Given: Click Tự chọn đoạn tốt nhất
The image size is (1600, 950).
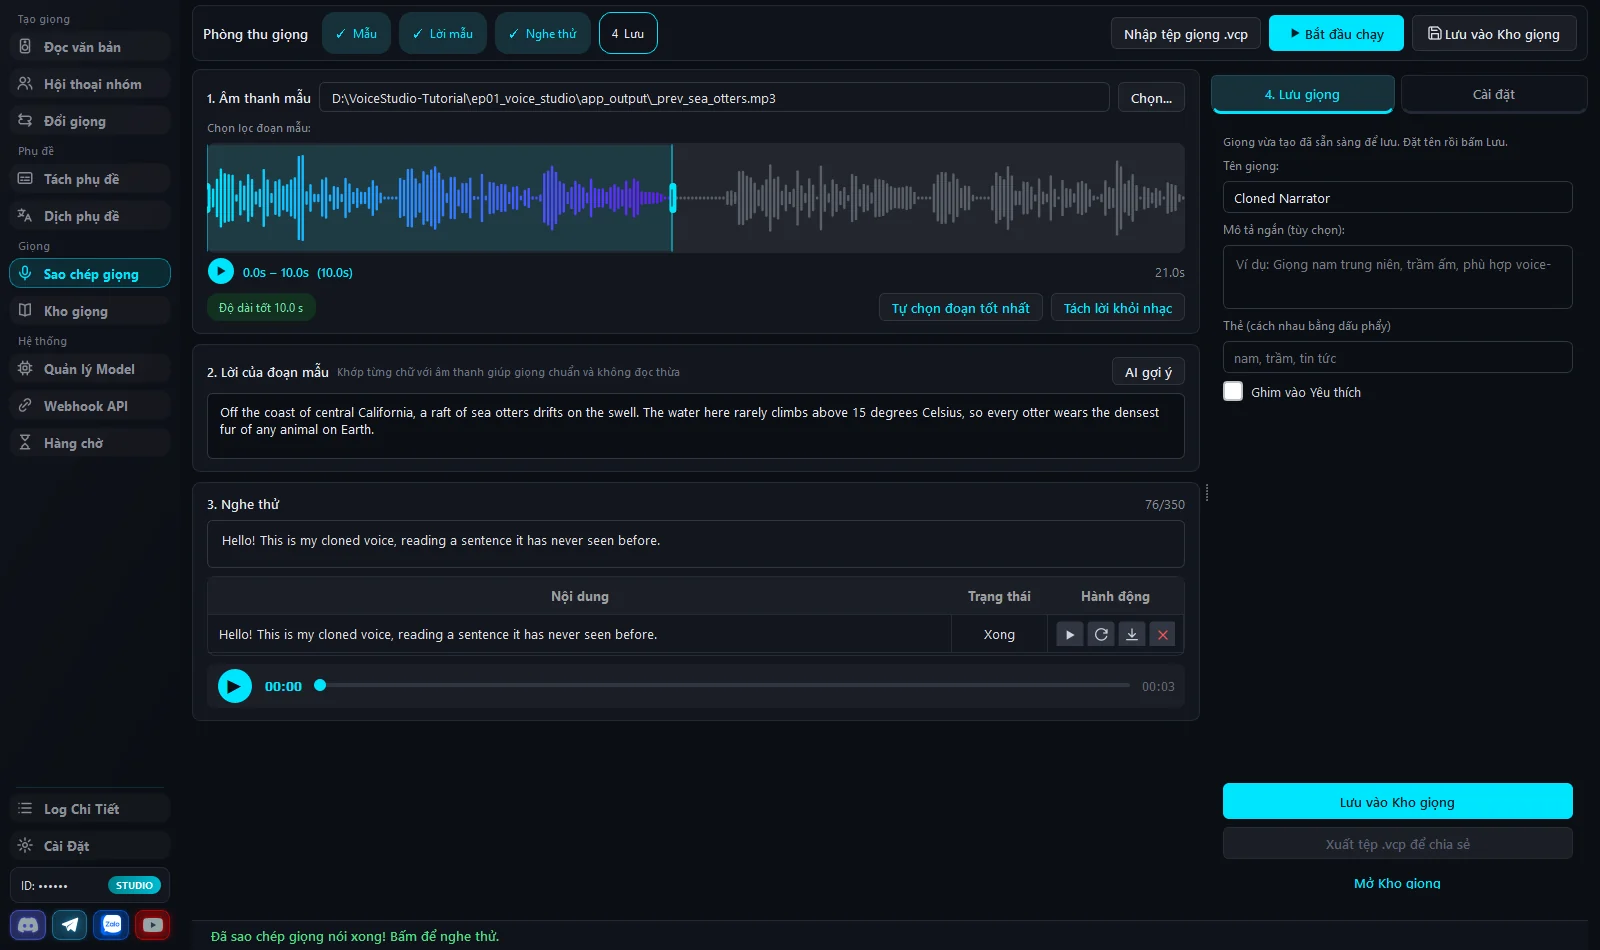Looking at the screenshot, I should (960, 307).
